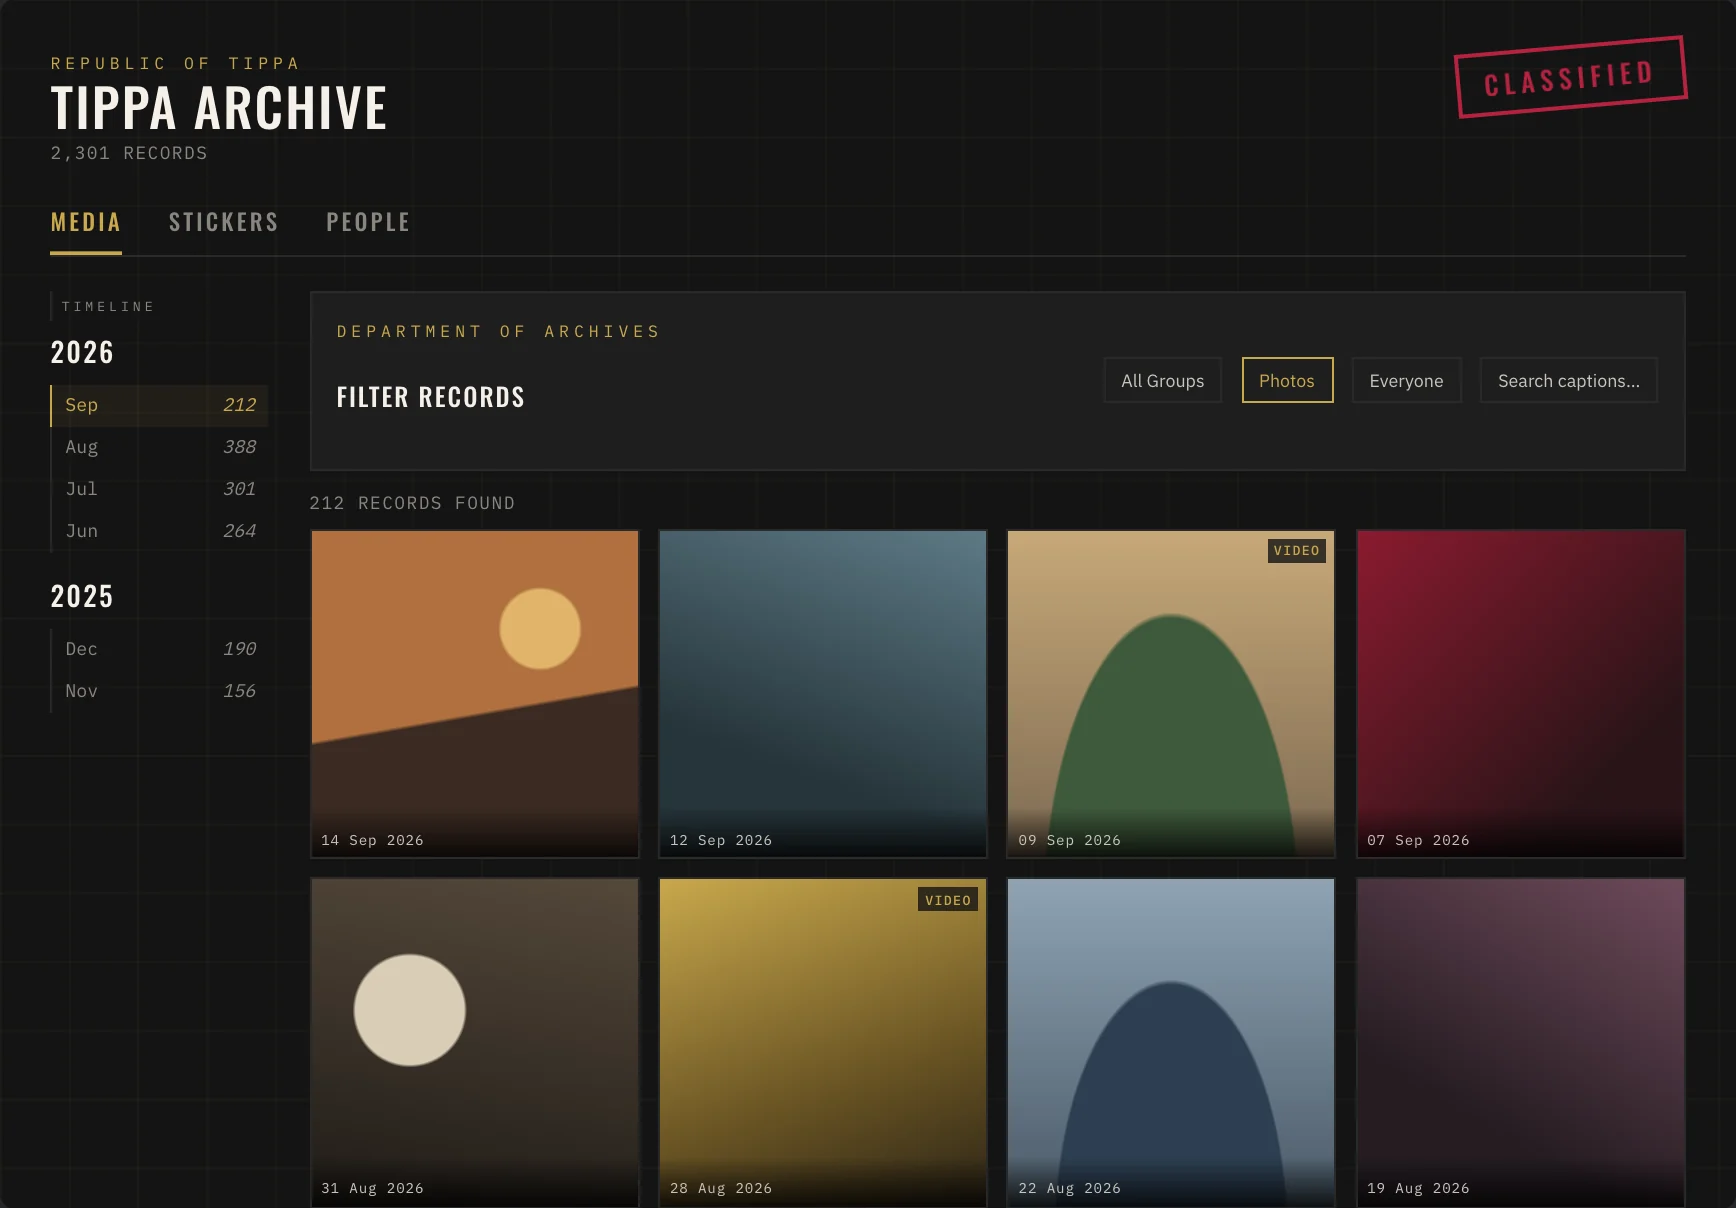
Task: Select Jun in the timeline
Action: [160, 531]
